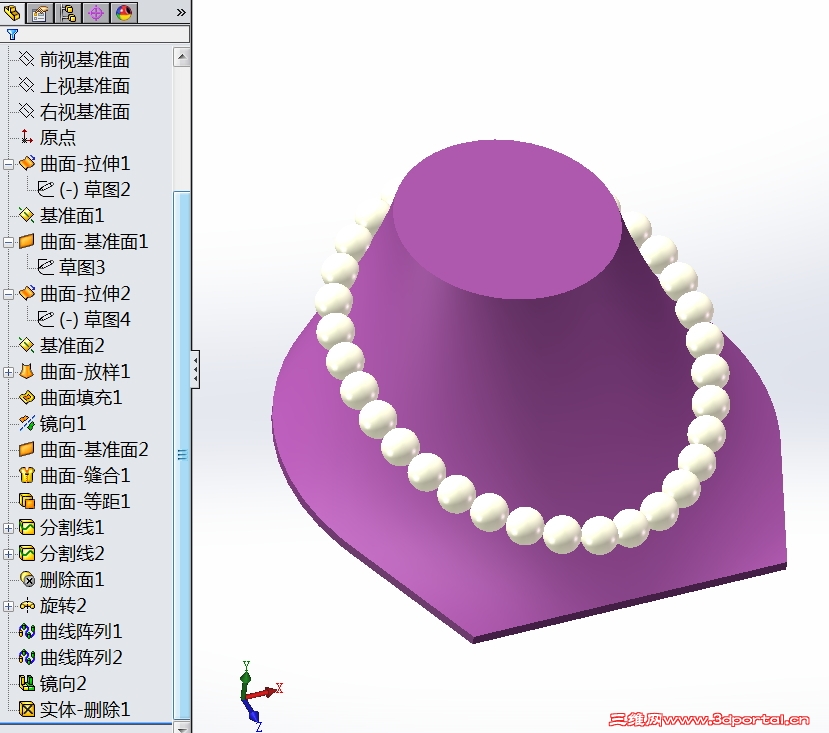The height and width of the screenshot is (733, 829).
Task: Select the (-) 草图2 sketch item
Action: coord(85,189)
